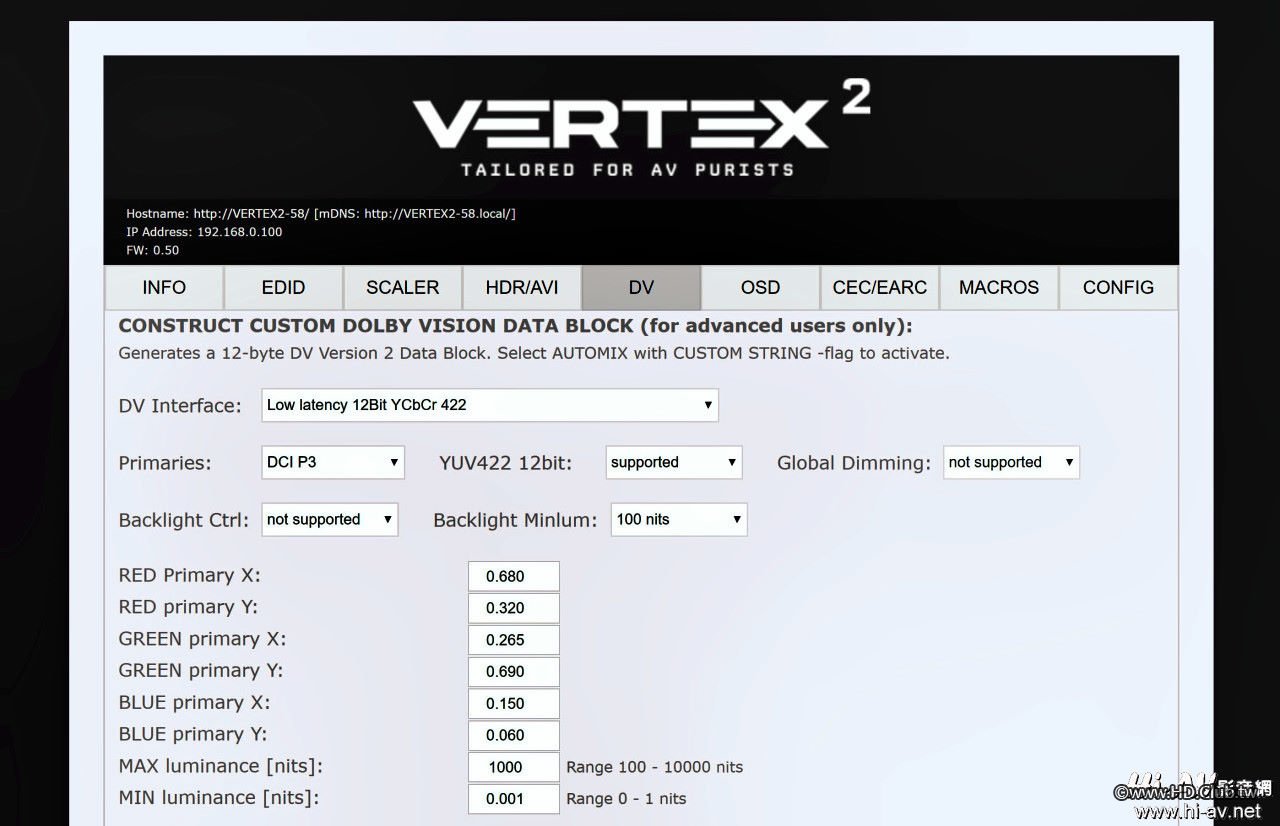Click the 'Global Dimming:' label
Screen dimensions: 1280x826
854,463
